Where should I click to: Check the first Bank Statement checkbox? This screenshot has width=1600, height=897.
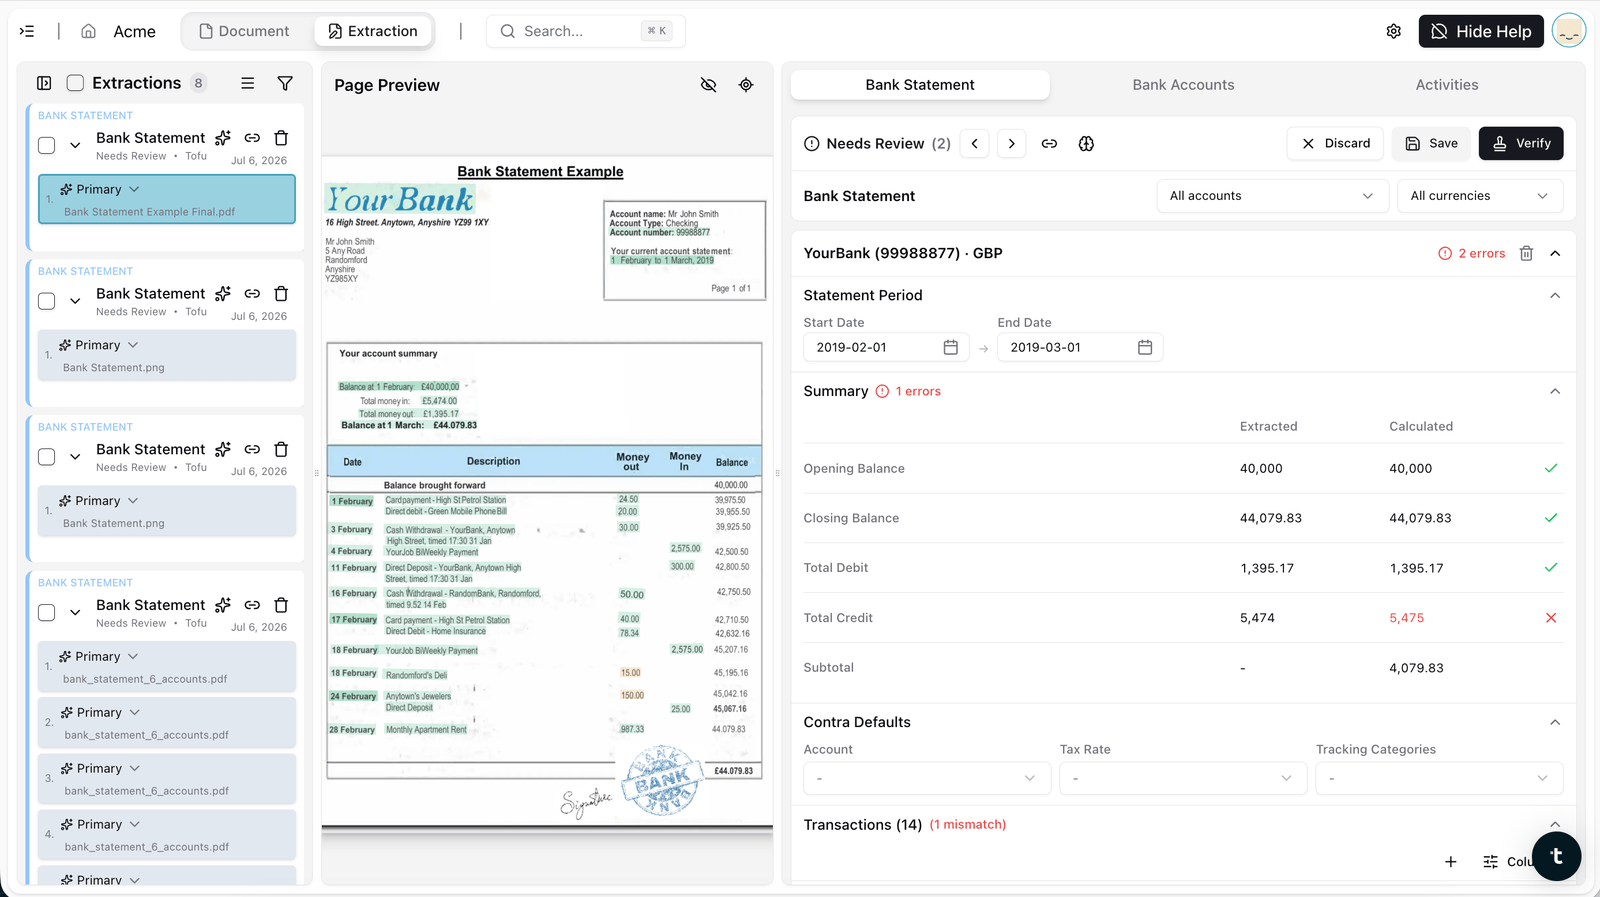[46, 146]
